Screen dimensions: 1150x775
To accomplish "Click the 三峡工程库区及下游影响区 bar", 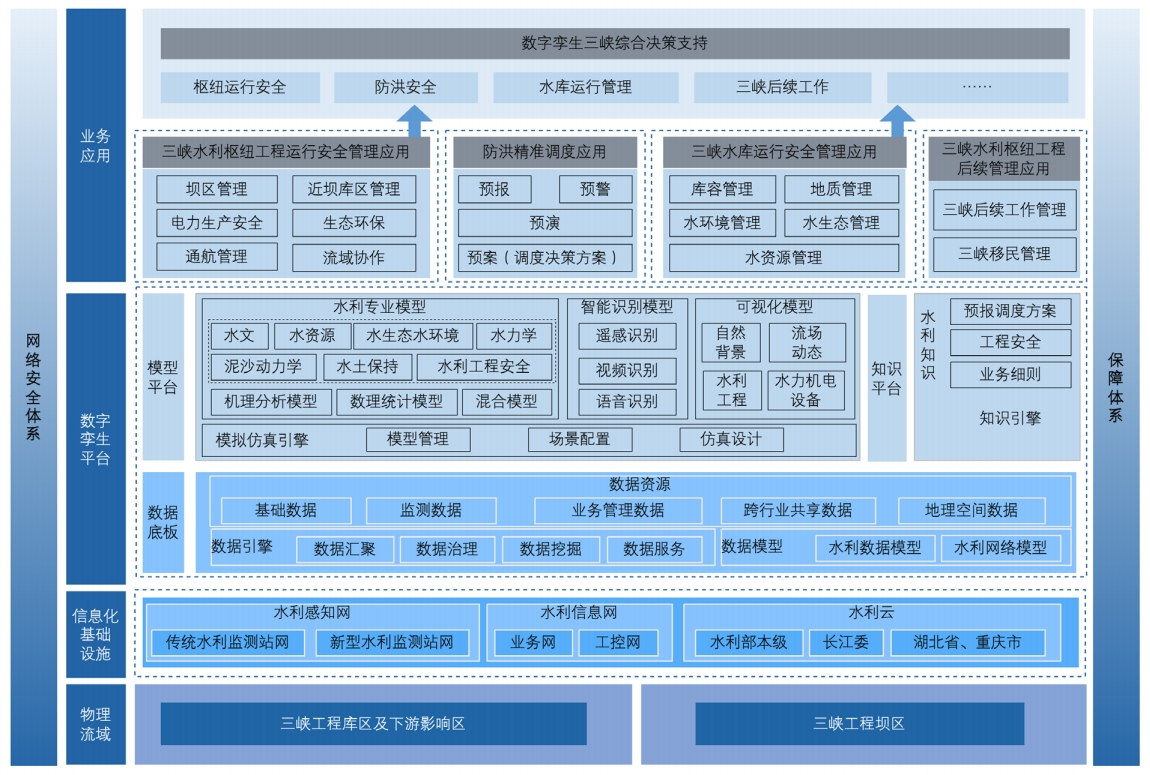I will 373,724.
